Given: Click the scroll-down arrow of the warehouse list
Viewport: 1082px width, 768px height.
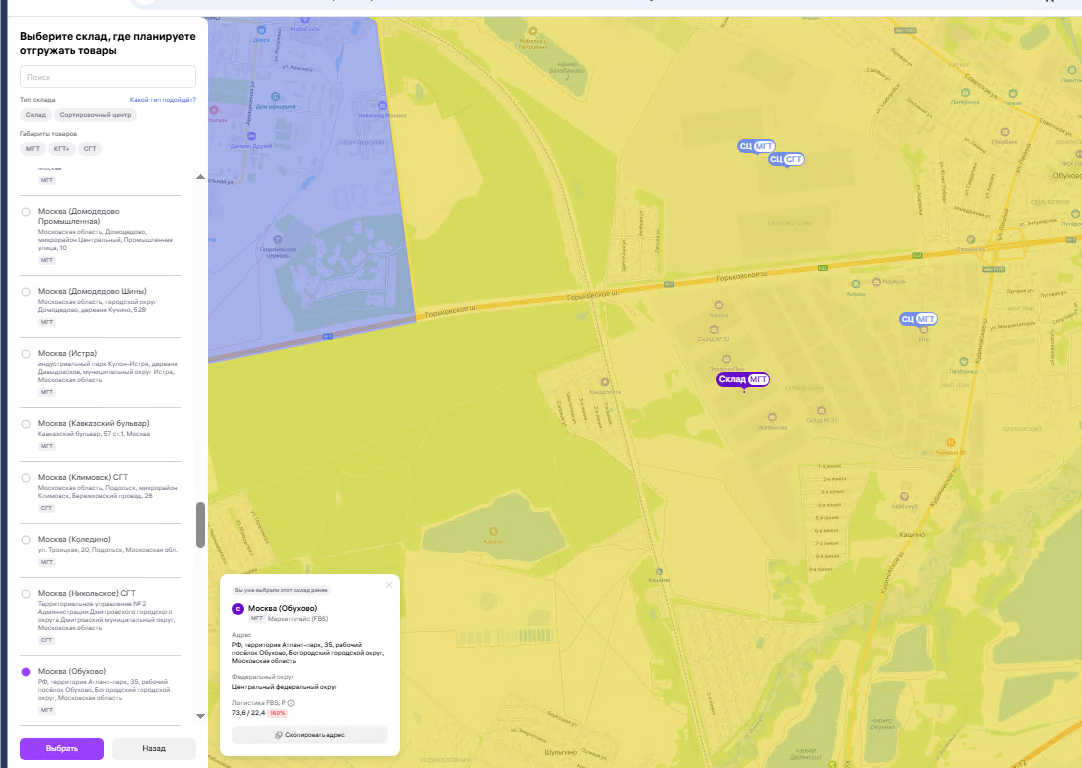Looking at the screenshot, I should [x=200, y=716].
